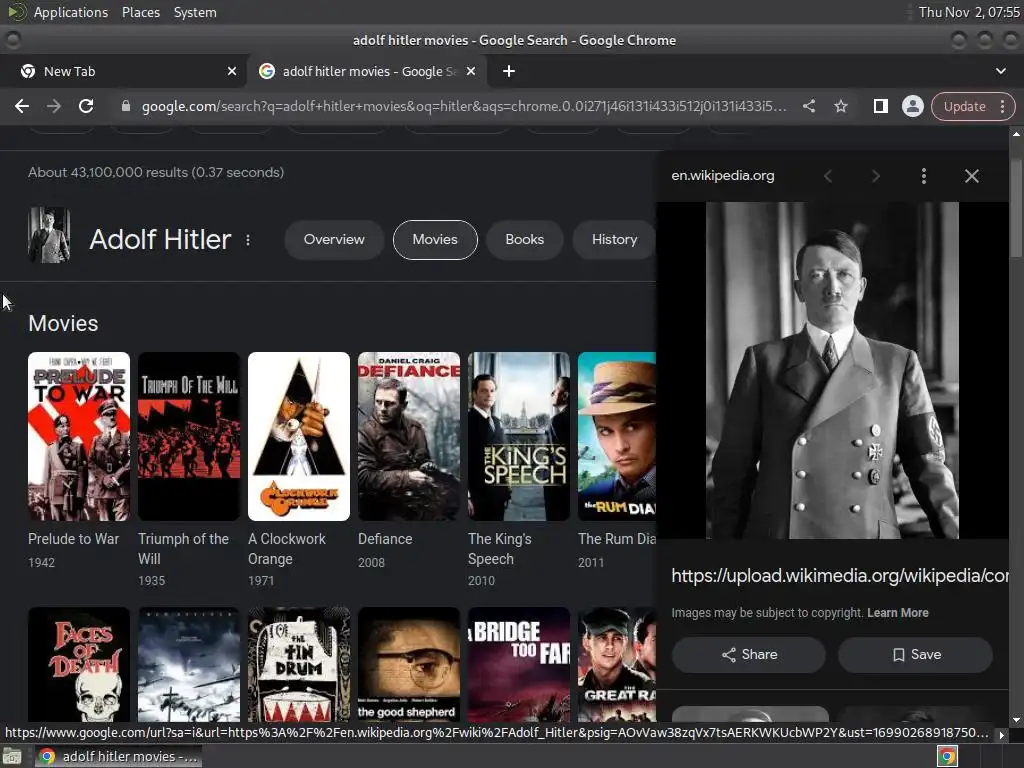Close the New Tab tab

click(x=232, y=71)
